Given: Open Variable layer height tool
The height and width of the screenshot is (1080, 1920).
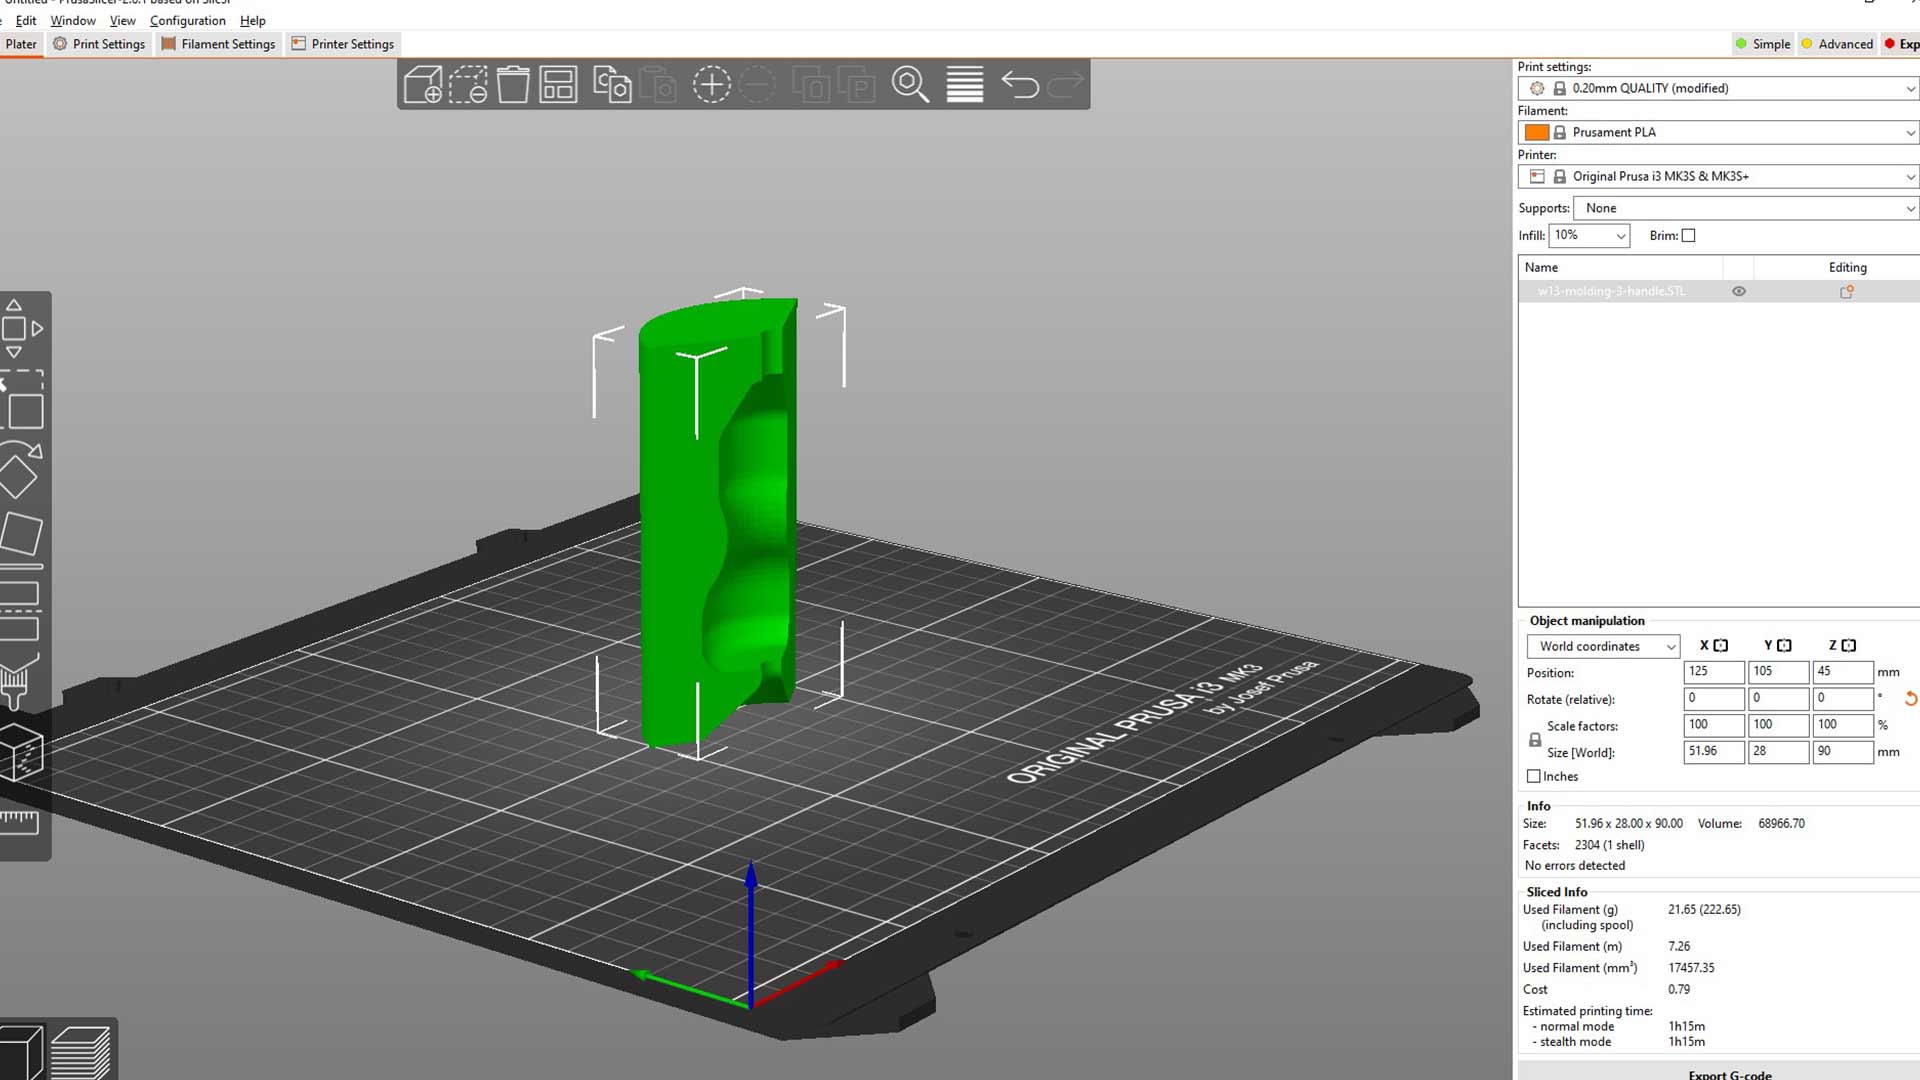Looking at the screenshot, I should 965,85.
